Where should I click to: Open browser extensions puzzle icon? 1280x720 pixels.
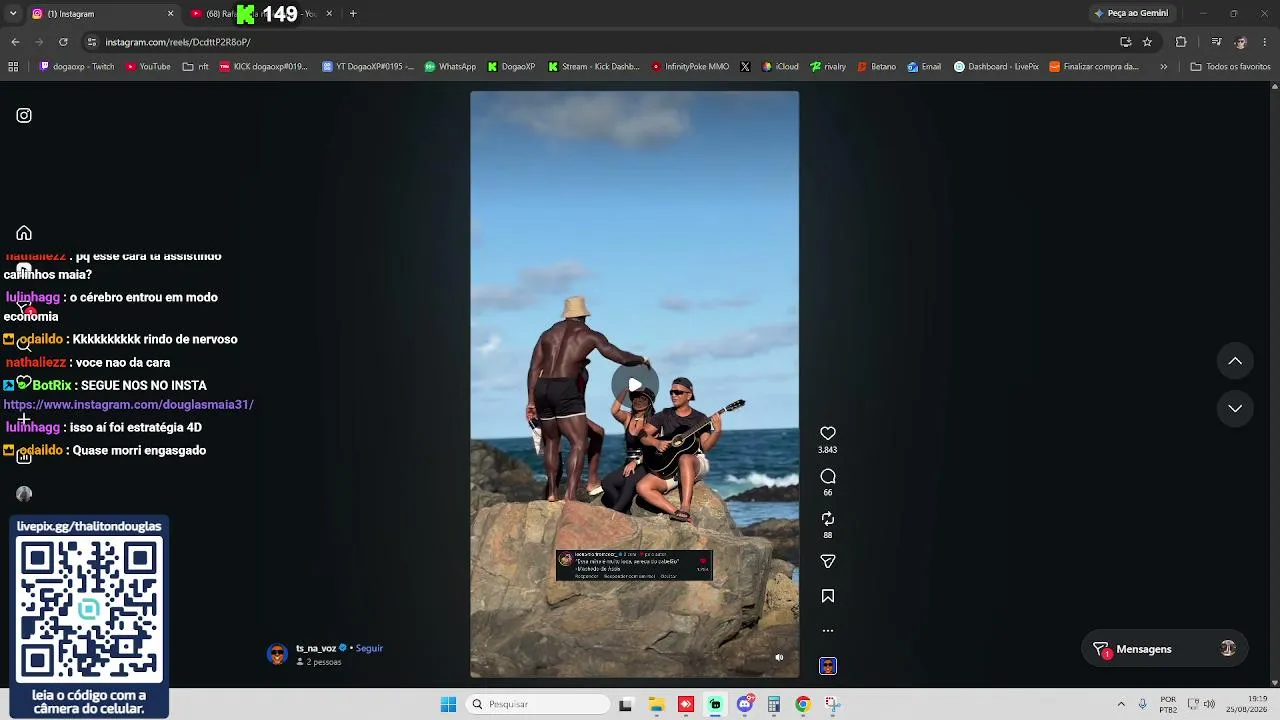point(1181,42)
